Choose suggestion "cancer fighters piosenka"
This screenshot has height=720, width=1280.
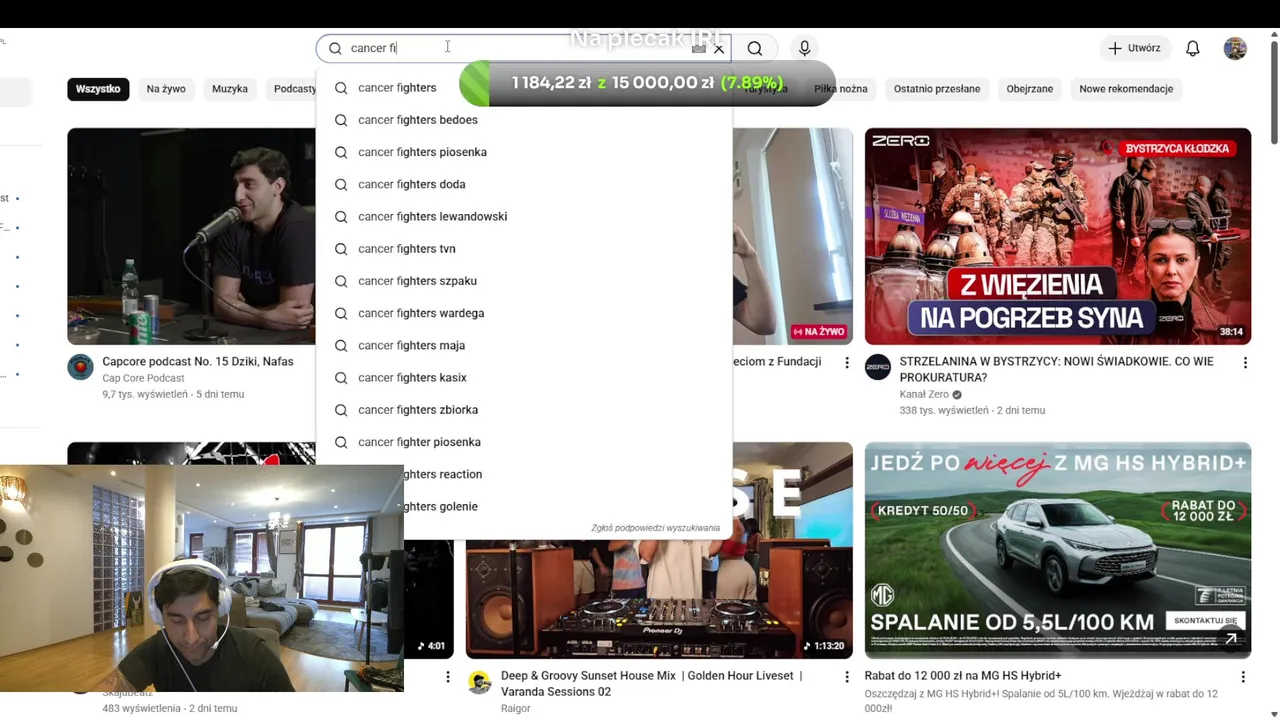(x=524, y=152)
